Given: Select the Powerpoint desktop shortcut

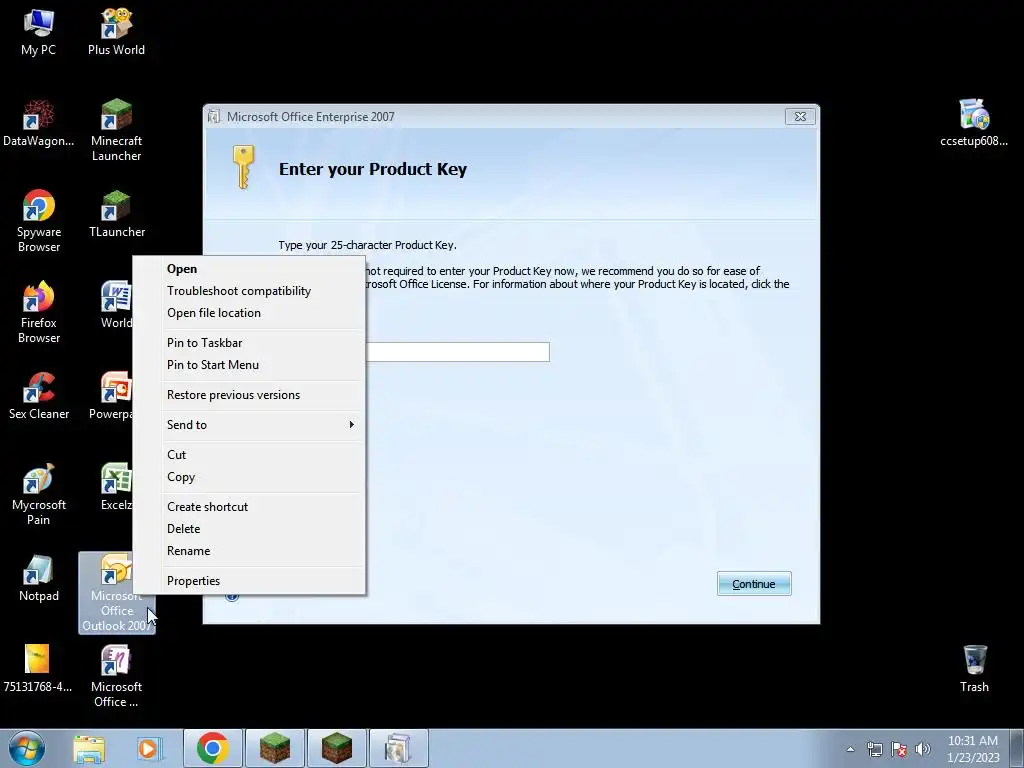Looking at the screenshot, I should pyautogui.click(x=111, y=396).
